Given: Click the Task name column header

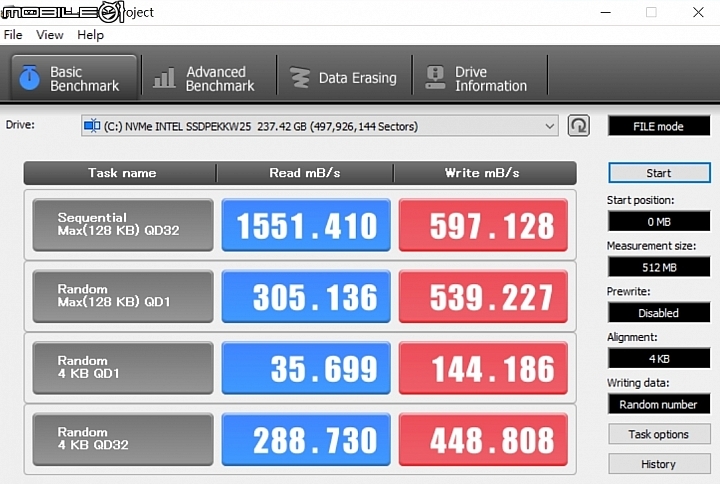Looking at the screenshot, I should click(122, 173).
